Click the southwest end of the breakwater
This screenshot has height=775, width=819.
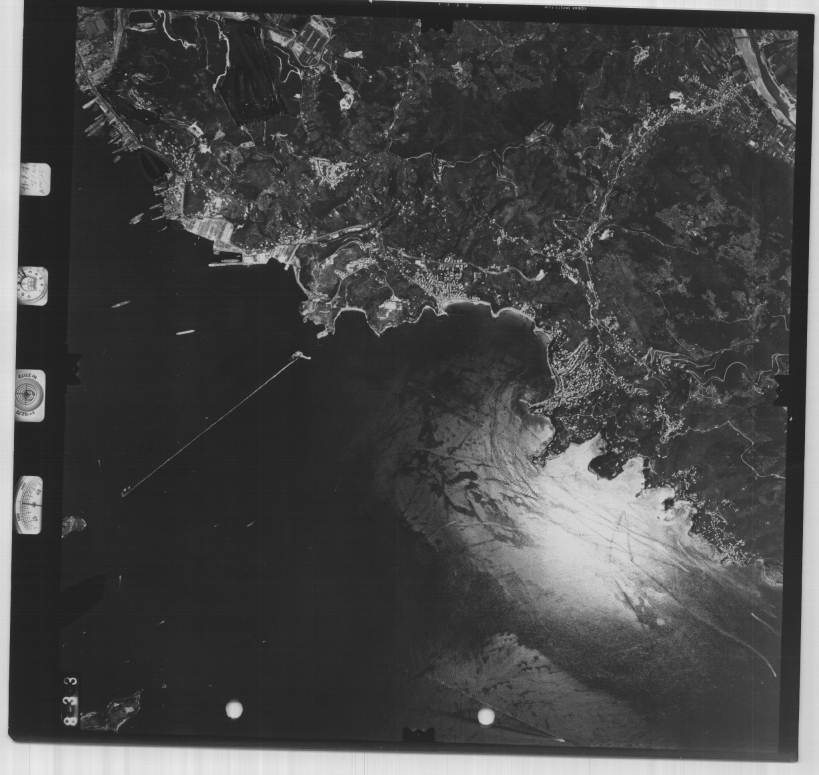126,491
